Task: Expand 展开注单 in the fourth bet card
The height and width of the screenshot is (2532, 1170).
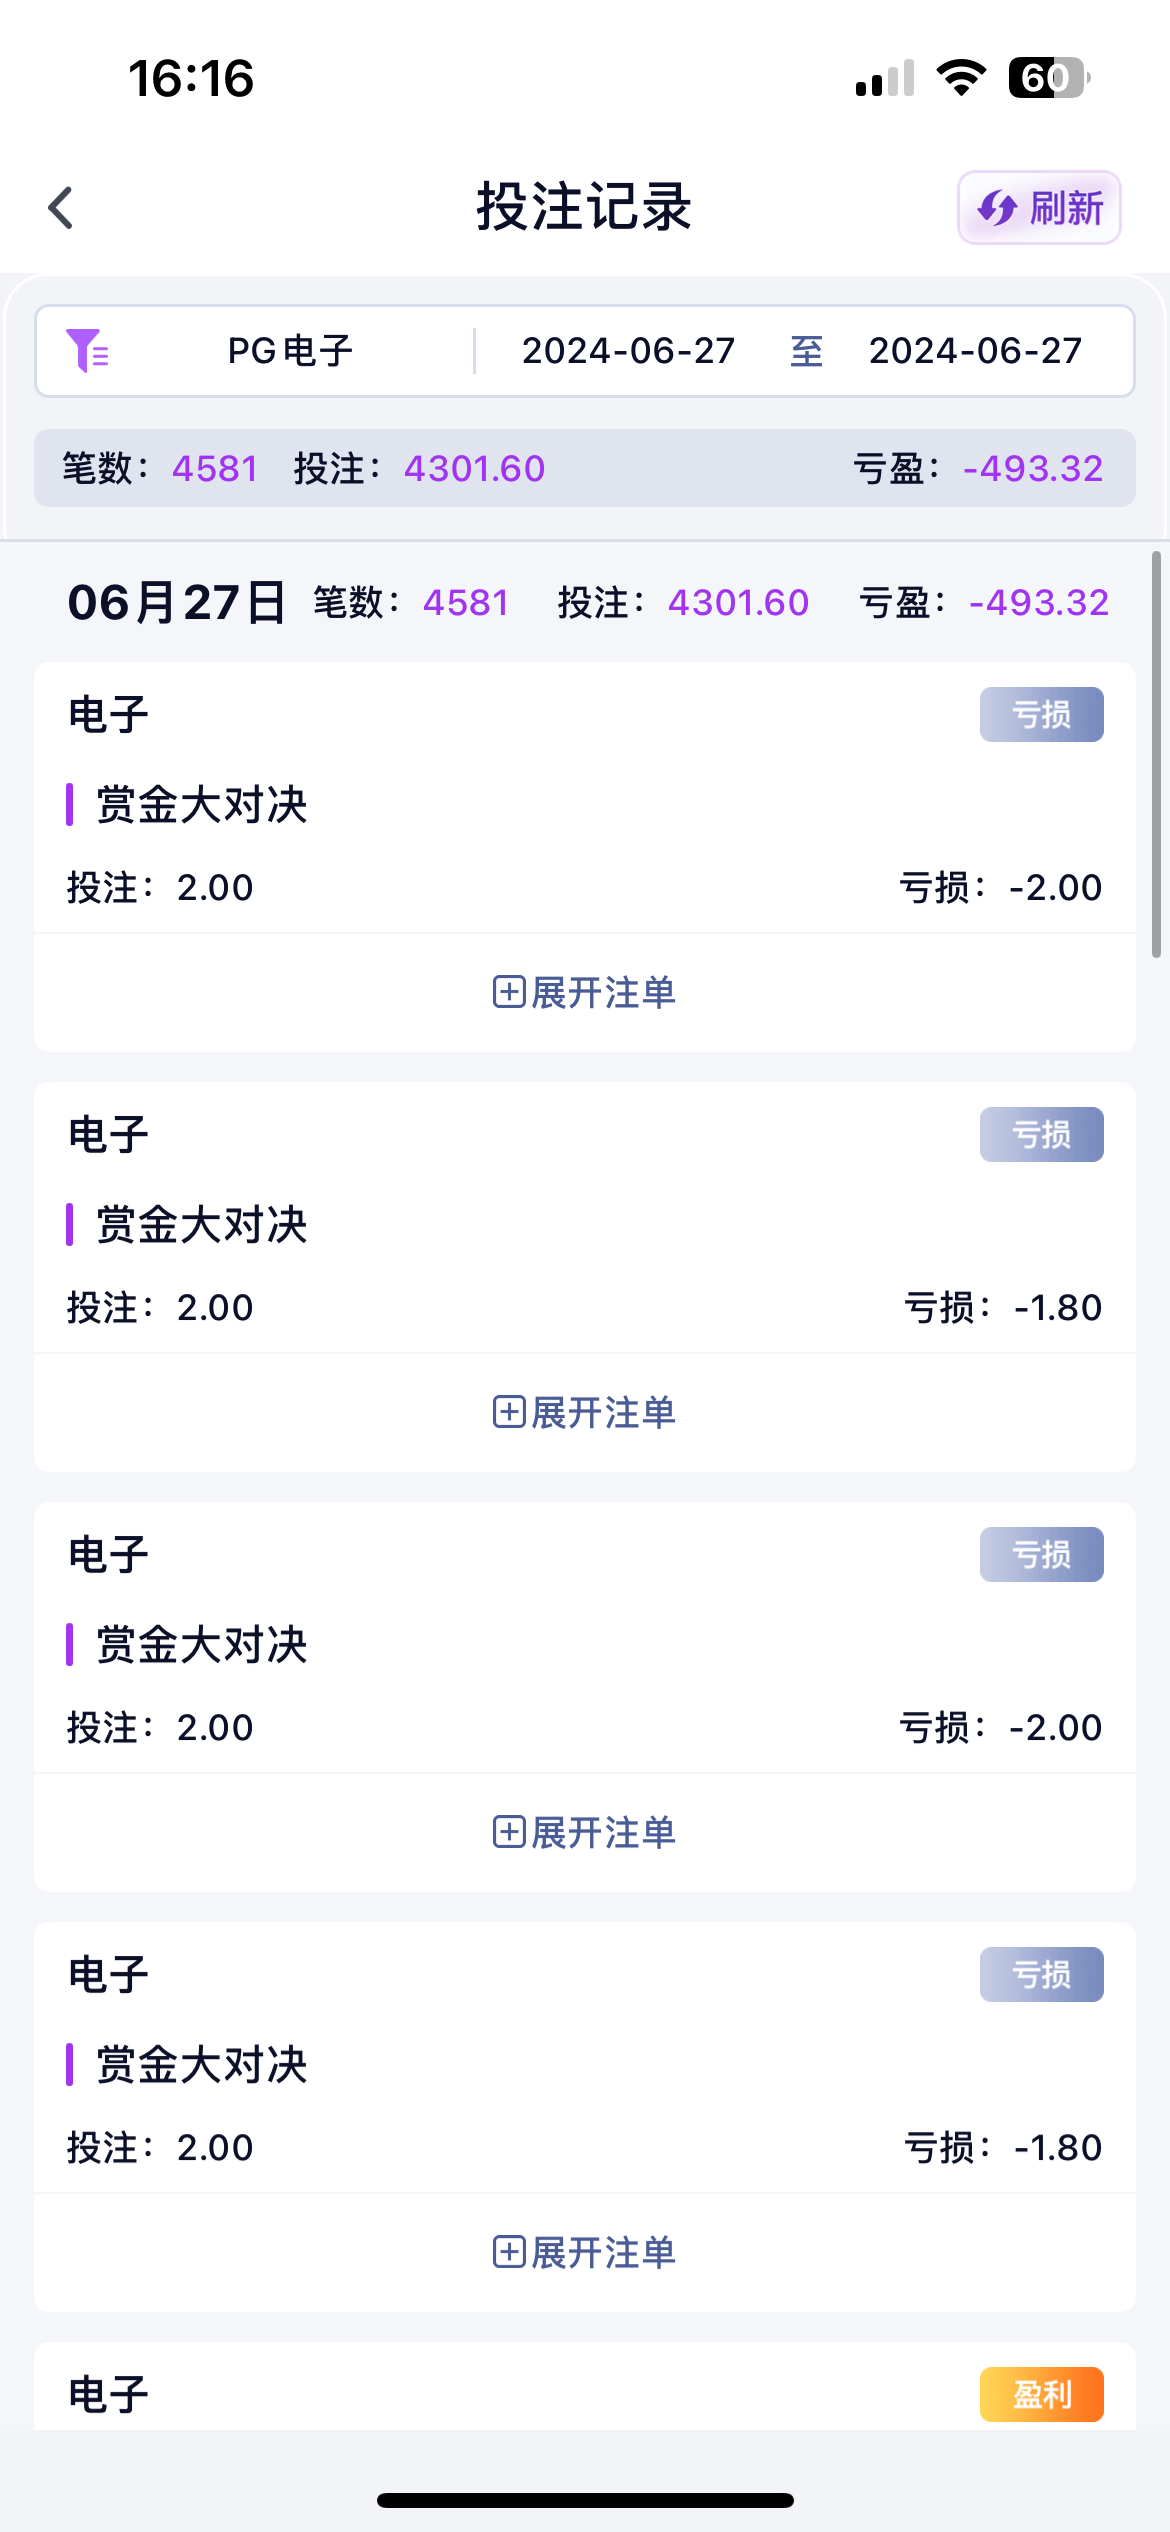Action: tap(585, 2252)
